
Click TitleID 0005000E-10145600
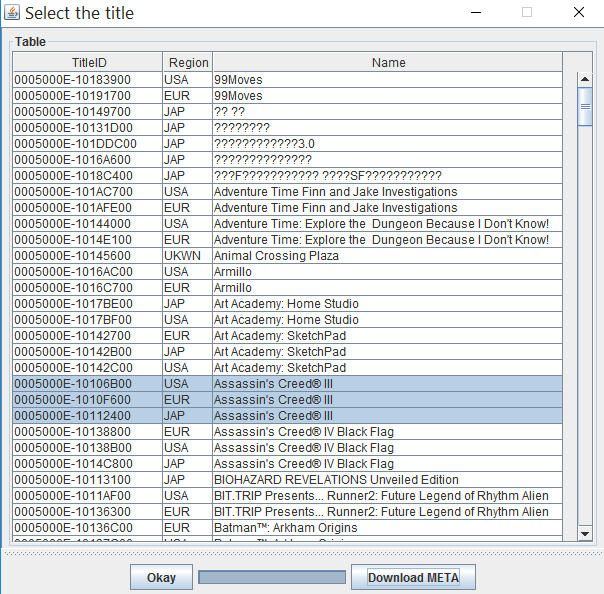tap(88, 255)
